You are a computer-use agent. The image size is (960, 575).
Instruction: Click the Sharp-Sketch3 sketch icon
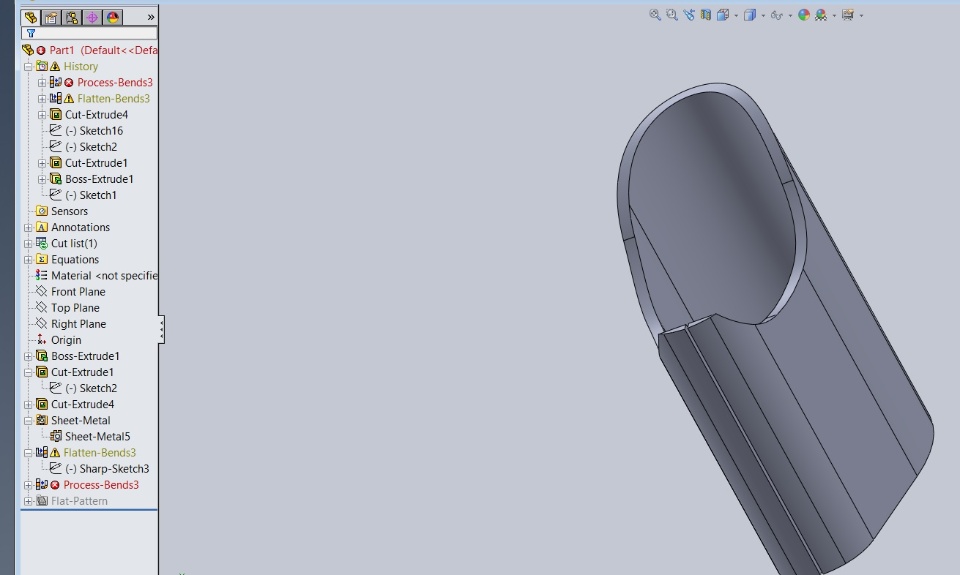[x=56, y=468]
